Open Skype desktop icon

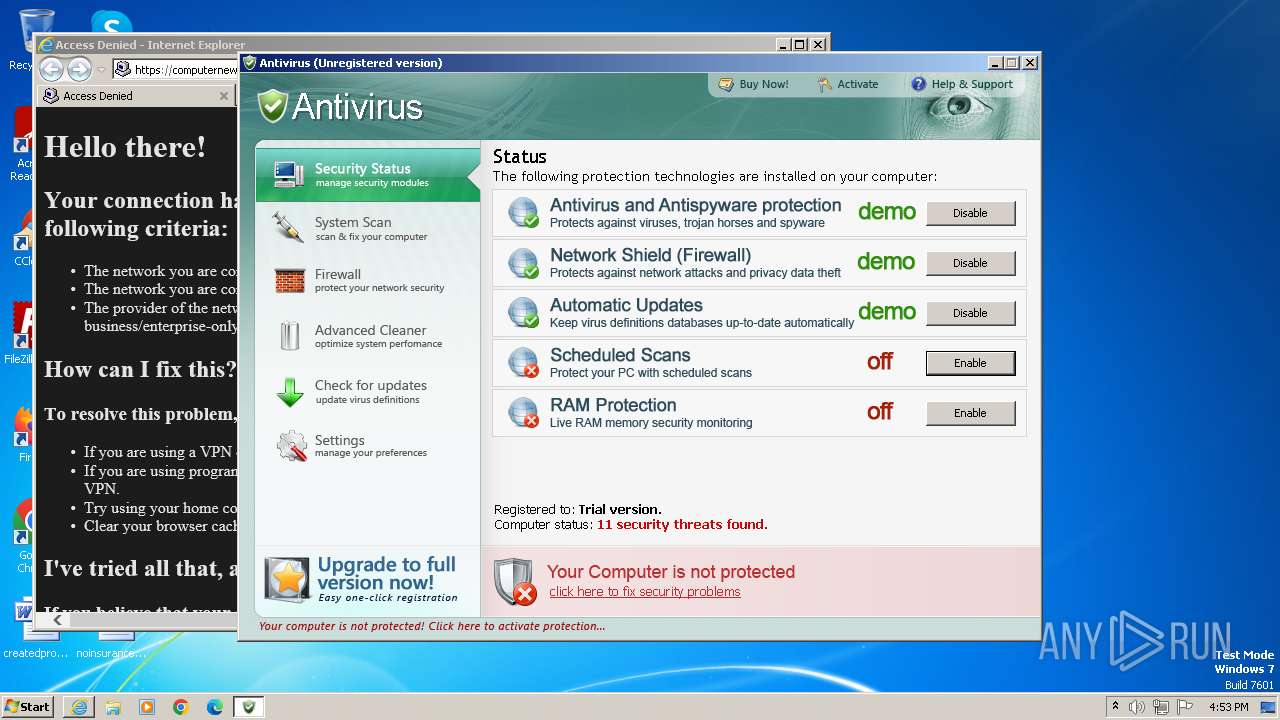click(111, 24)
